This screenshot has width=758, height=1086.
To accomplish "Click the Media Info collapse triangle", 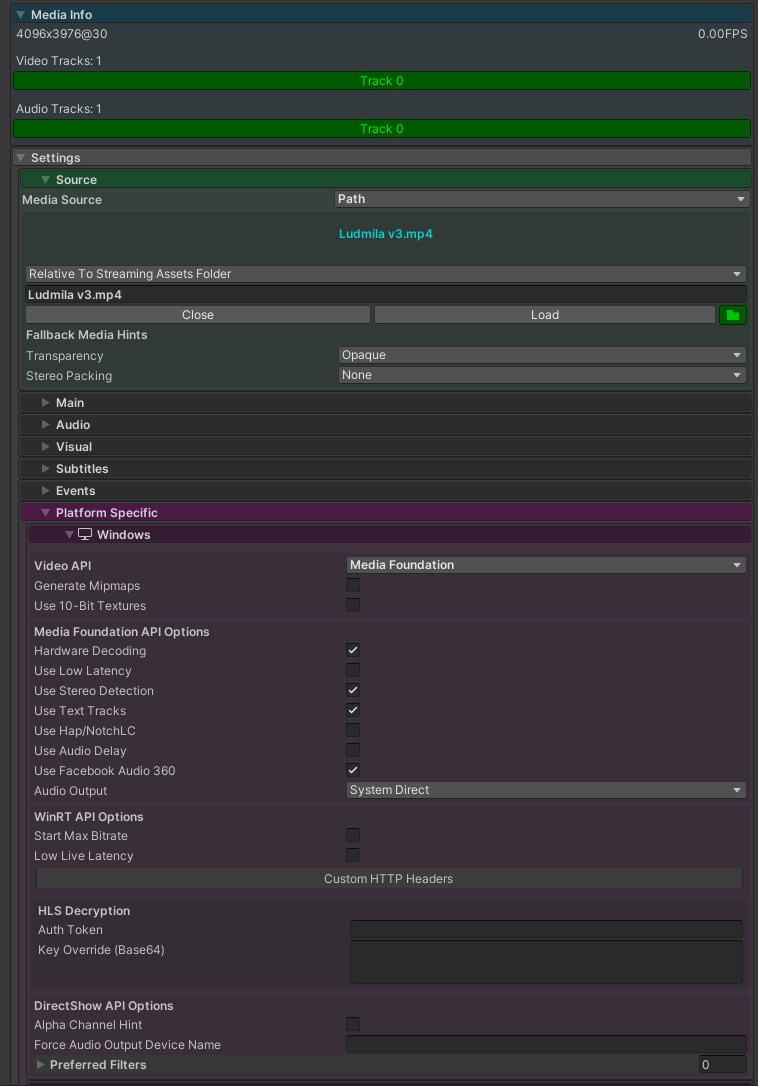I will coord(20,14).
